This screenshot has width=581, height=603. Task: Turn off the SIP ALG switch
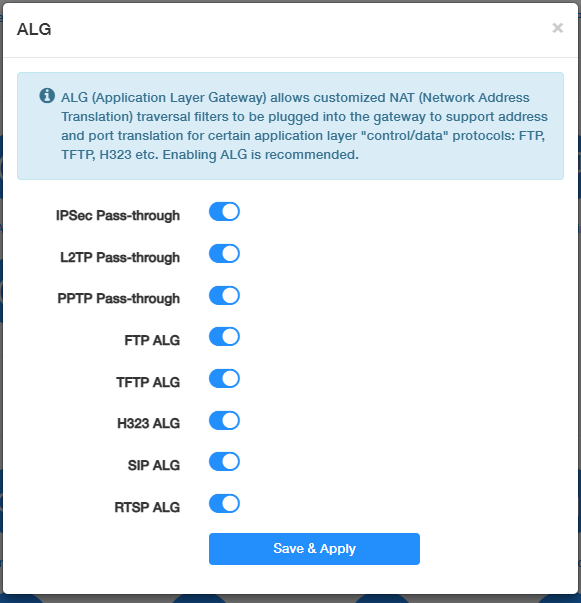coord(224,462)
